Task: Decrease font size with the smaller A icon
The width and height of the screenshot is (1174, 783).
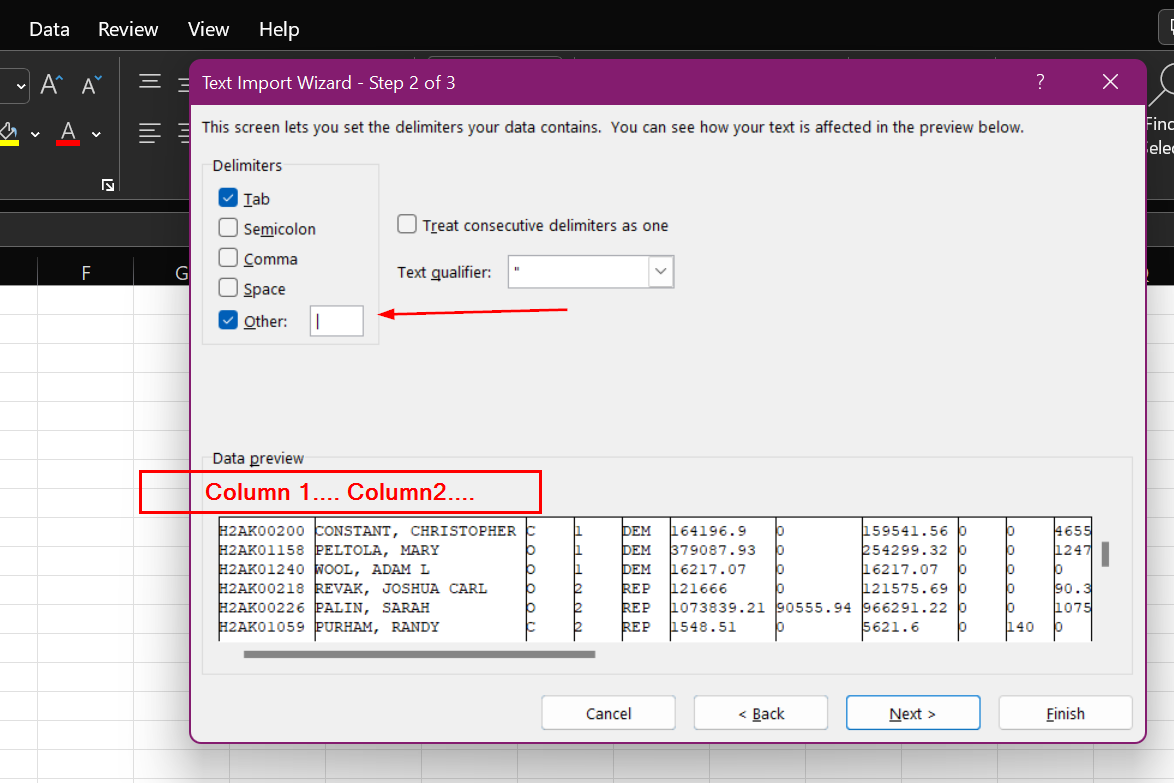Action: 91,85
